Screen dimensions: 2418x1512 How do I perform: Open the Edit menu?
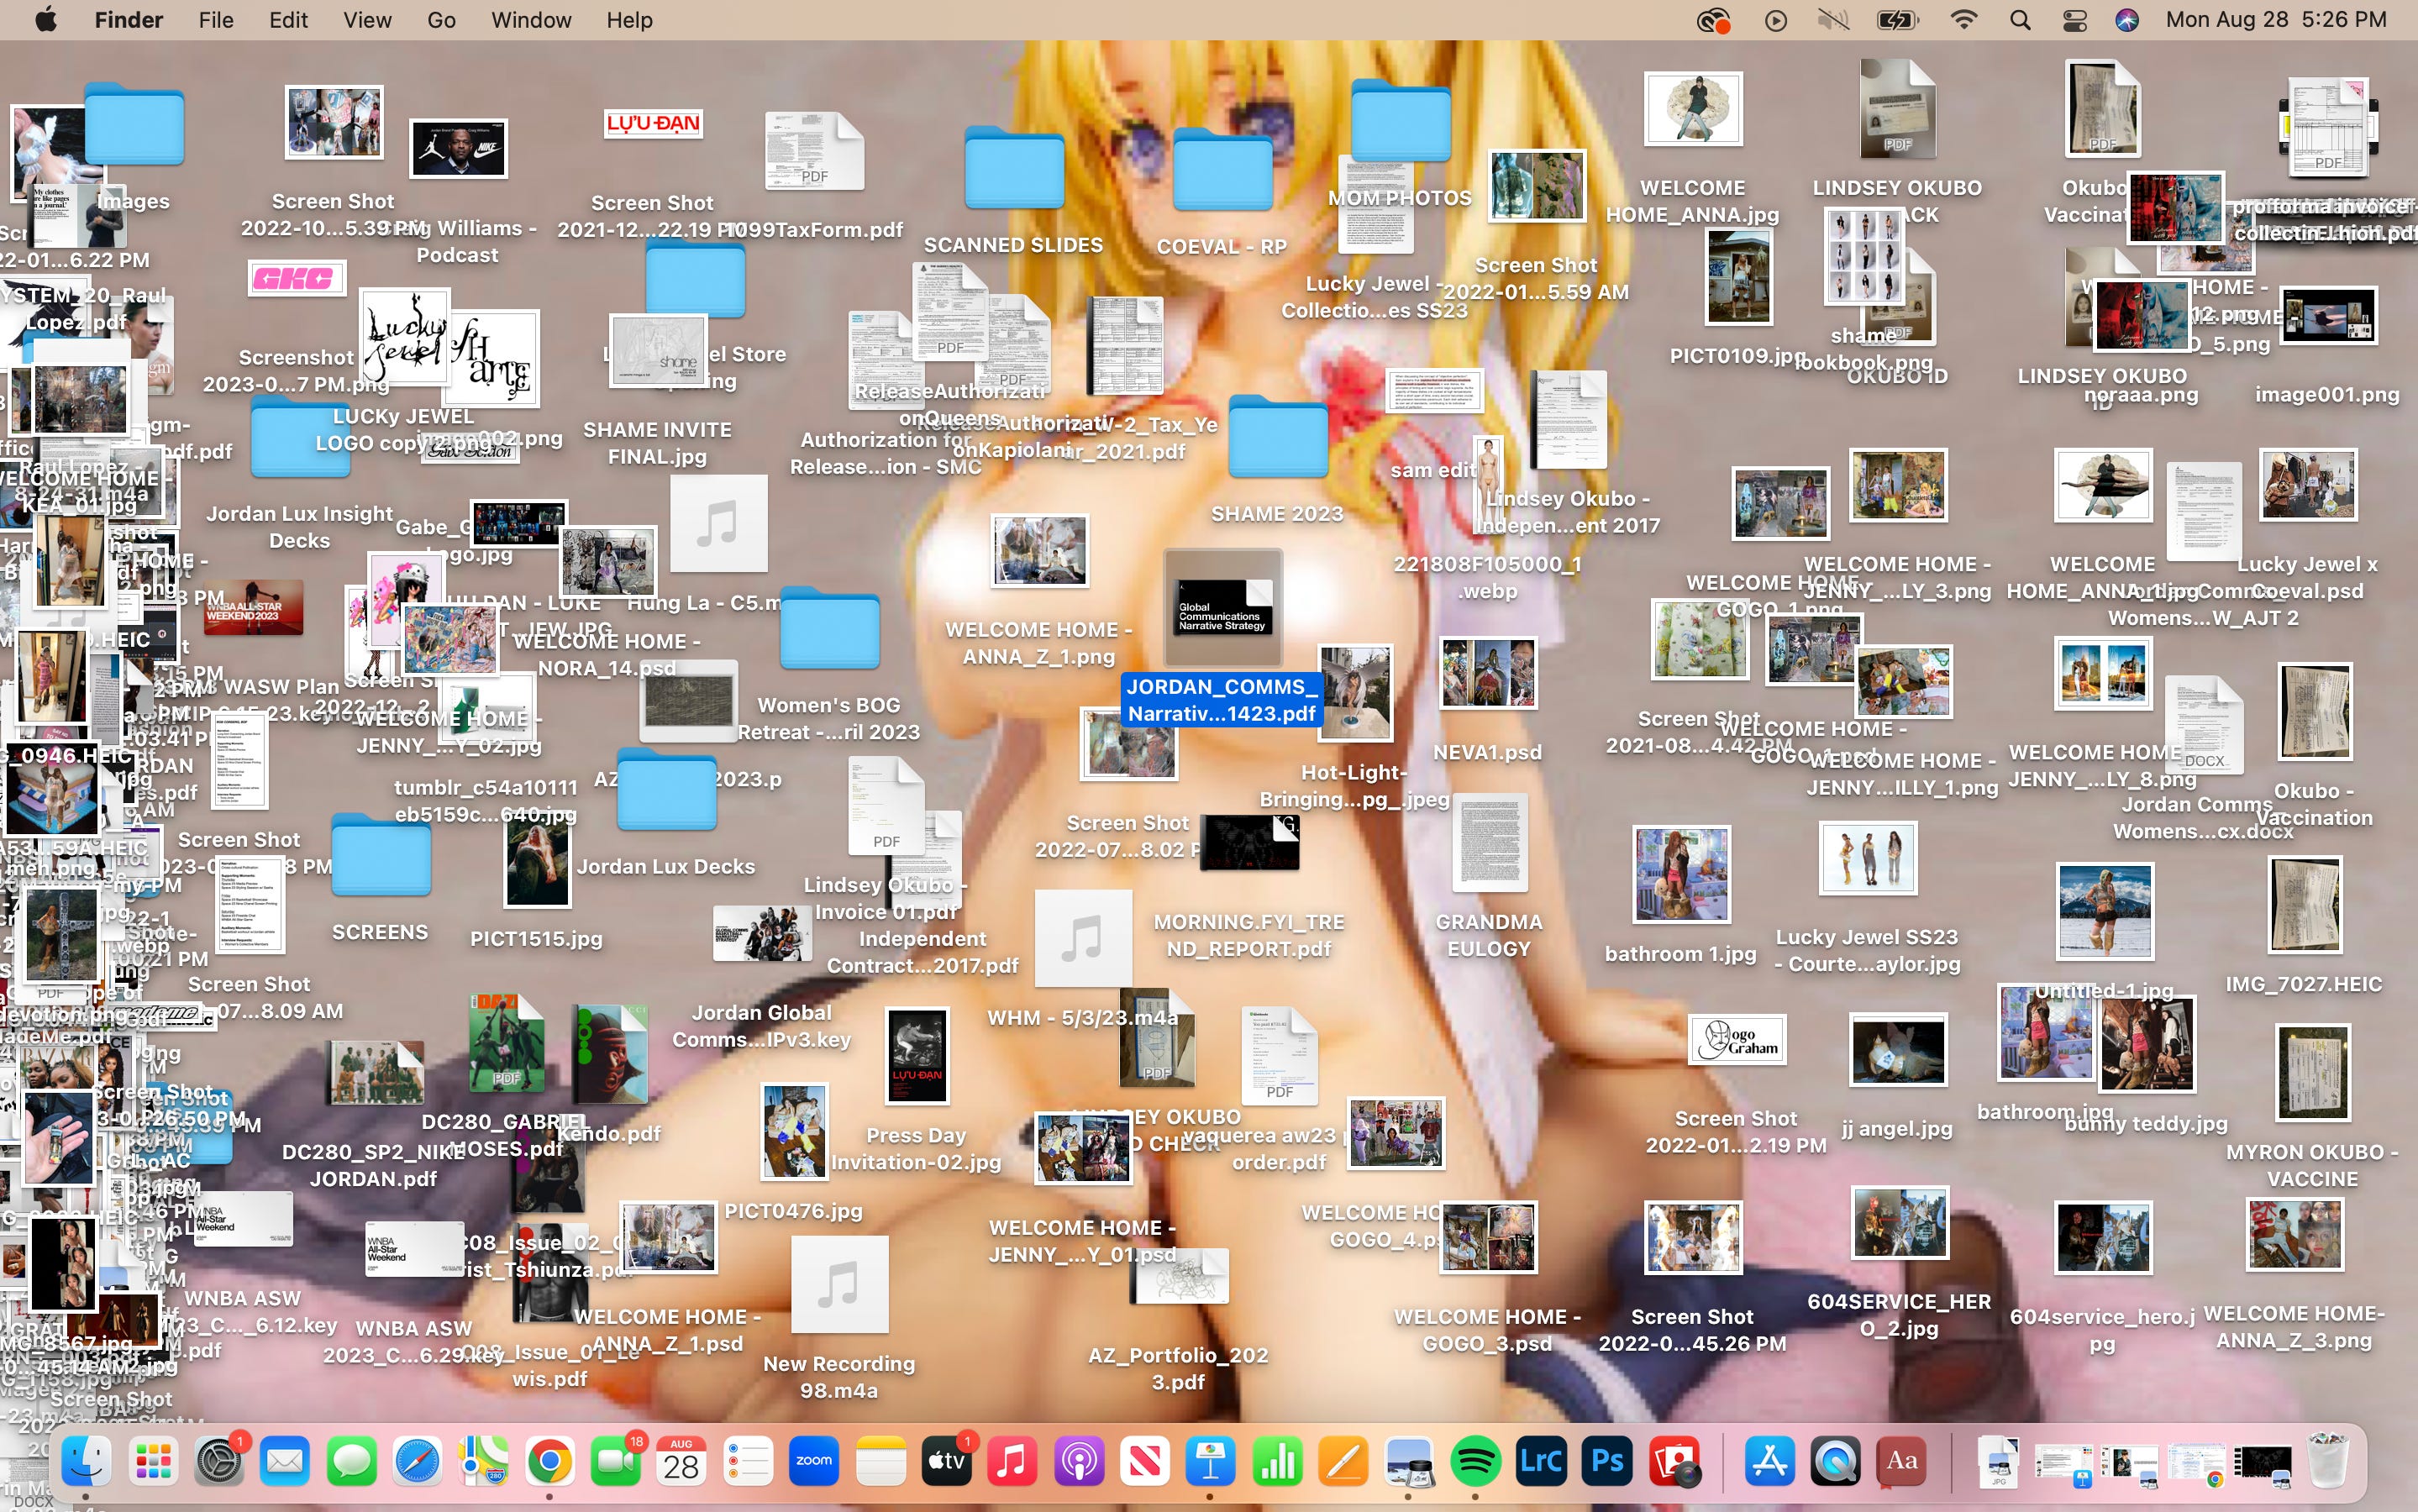pos(288,20)
